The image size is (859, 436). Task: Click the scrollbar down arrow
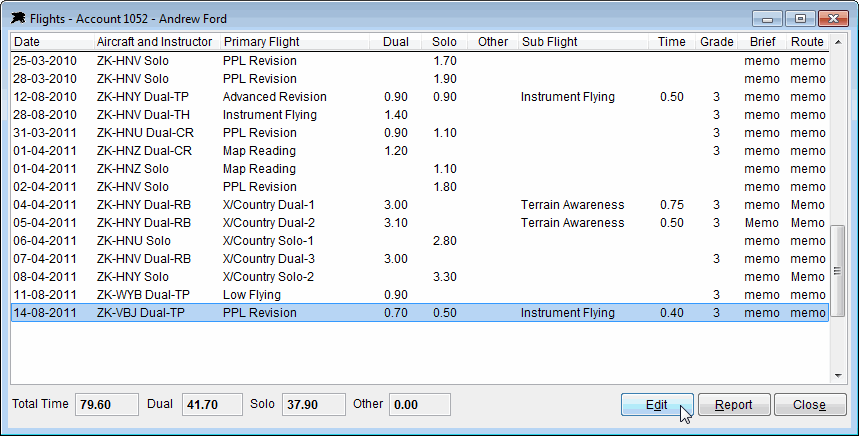[x=838, y=376]
